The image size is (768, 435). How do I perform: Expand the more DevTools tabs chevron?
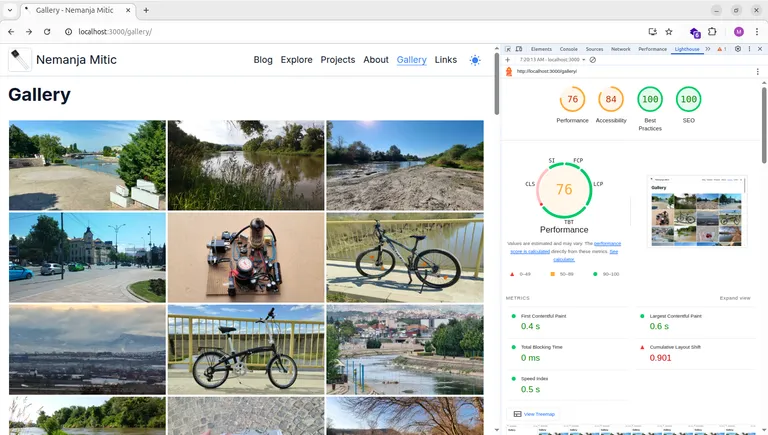click(708, 49)
